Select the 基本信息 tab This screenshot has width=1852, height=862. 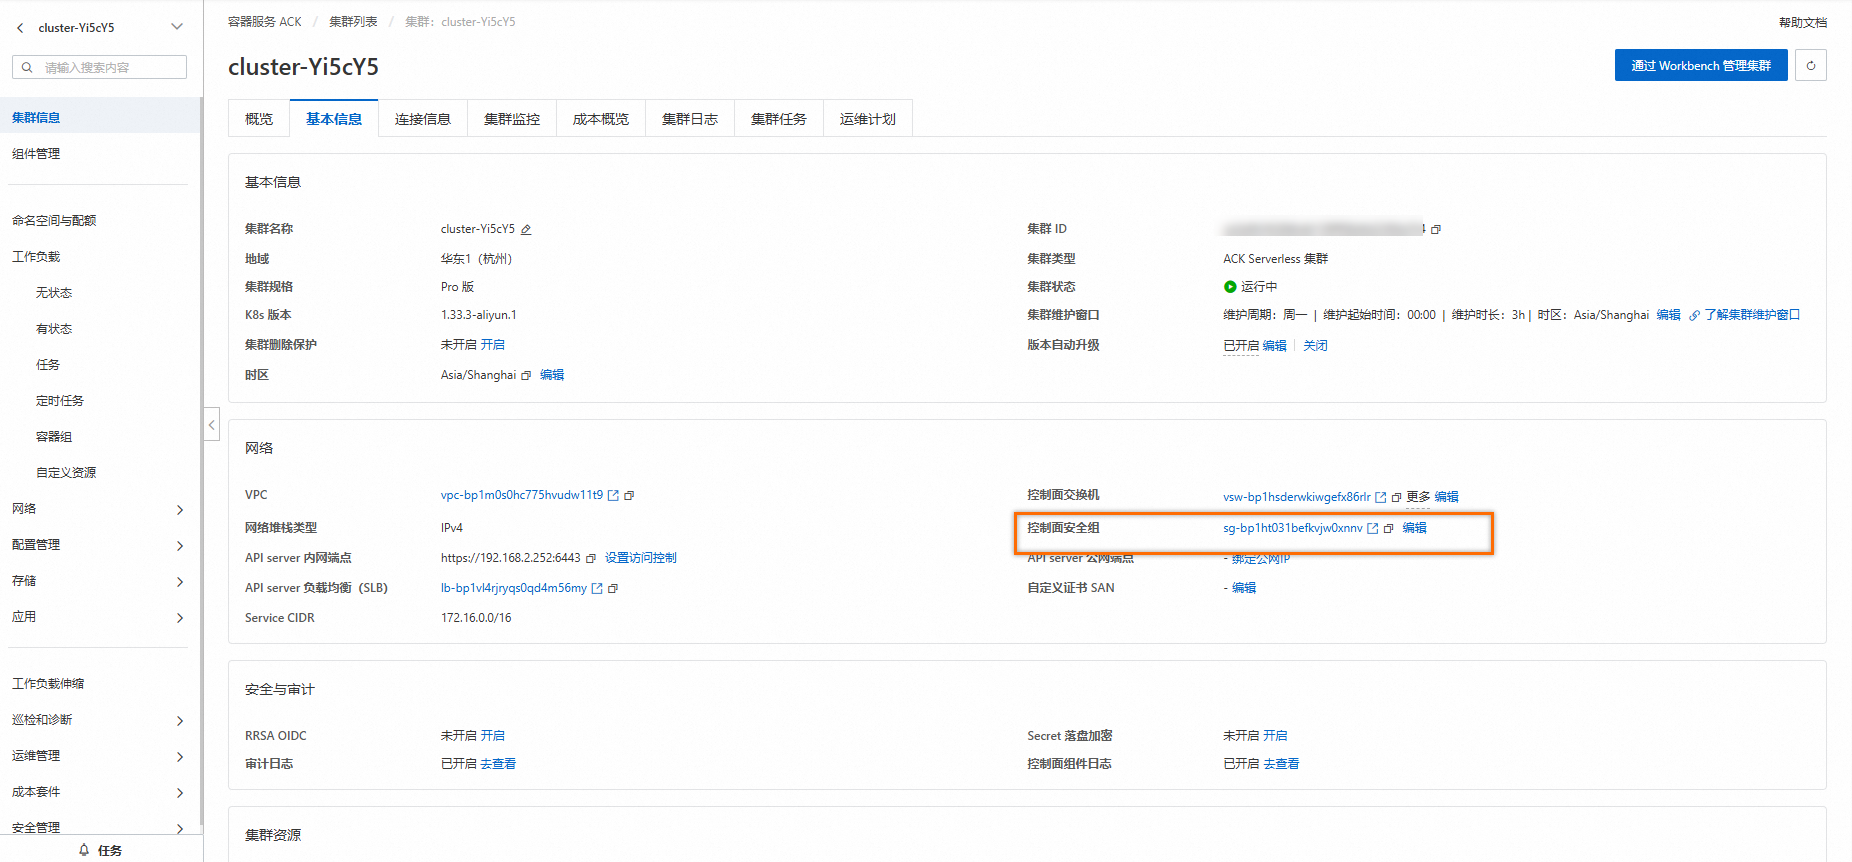(334, 119)
